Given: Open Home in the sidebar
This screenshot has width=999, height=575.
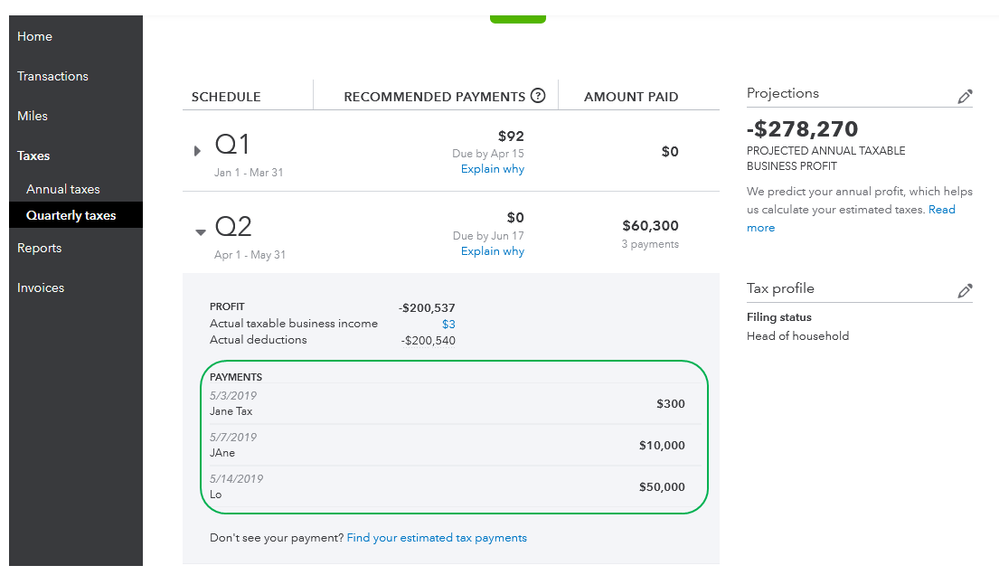Looking at the screenshot, I should coord(35,36).
